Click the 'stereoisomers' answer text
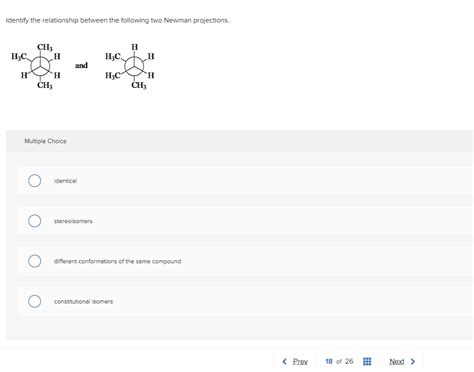This screenshot has height=372, width=474. 73,221
